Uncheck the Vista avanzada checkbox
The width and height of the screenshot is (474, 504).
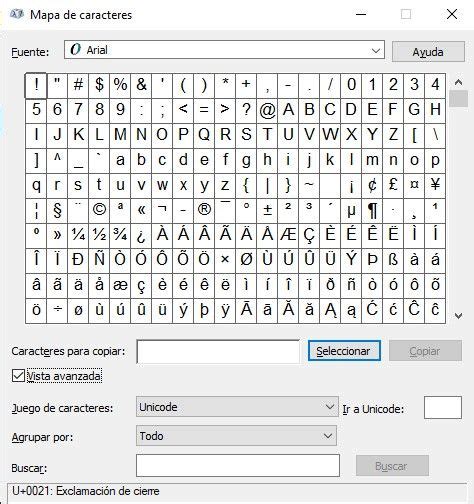pyautogui.click(x=18, y=376)
